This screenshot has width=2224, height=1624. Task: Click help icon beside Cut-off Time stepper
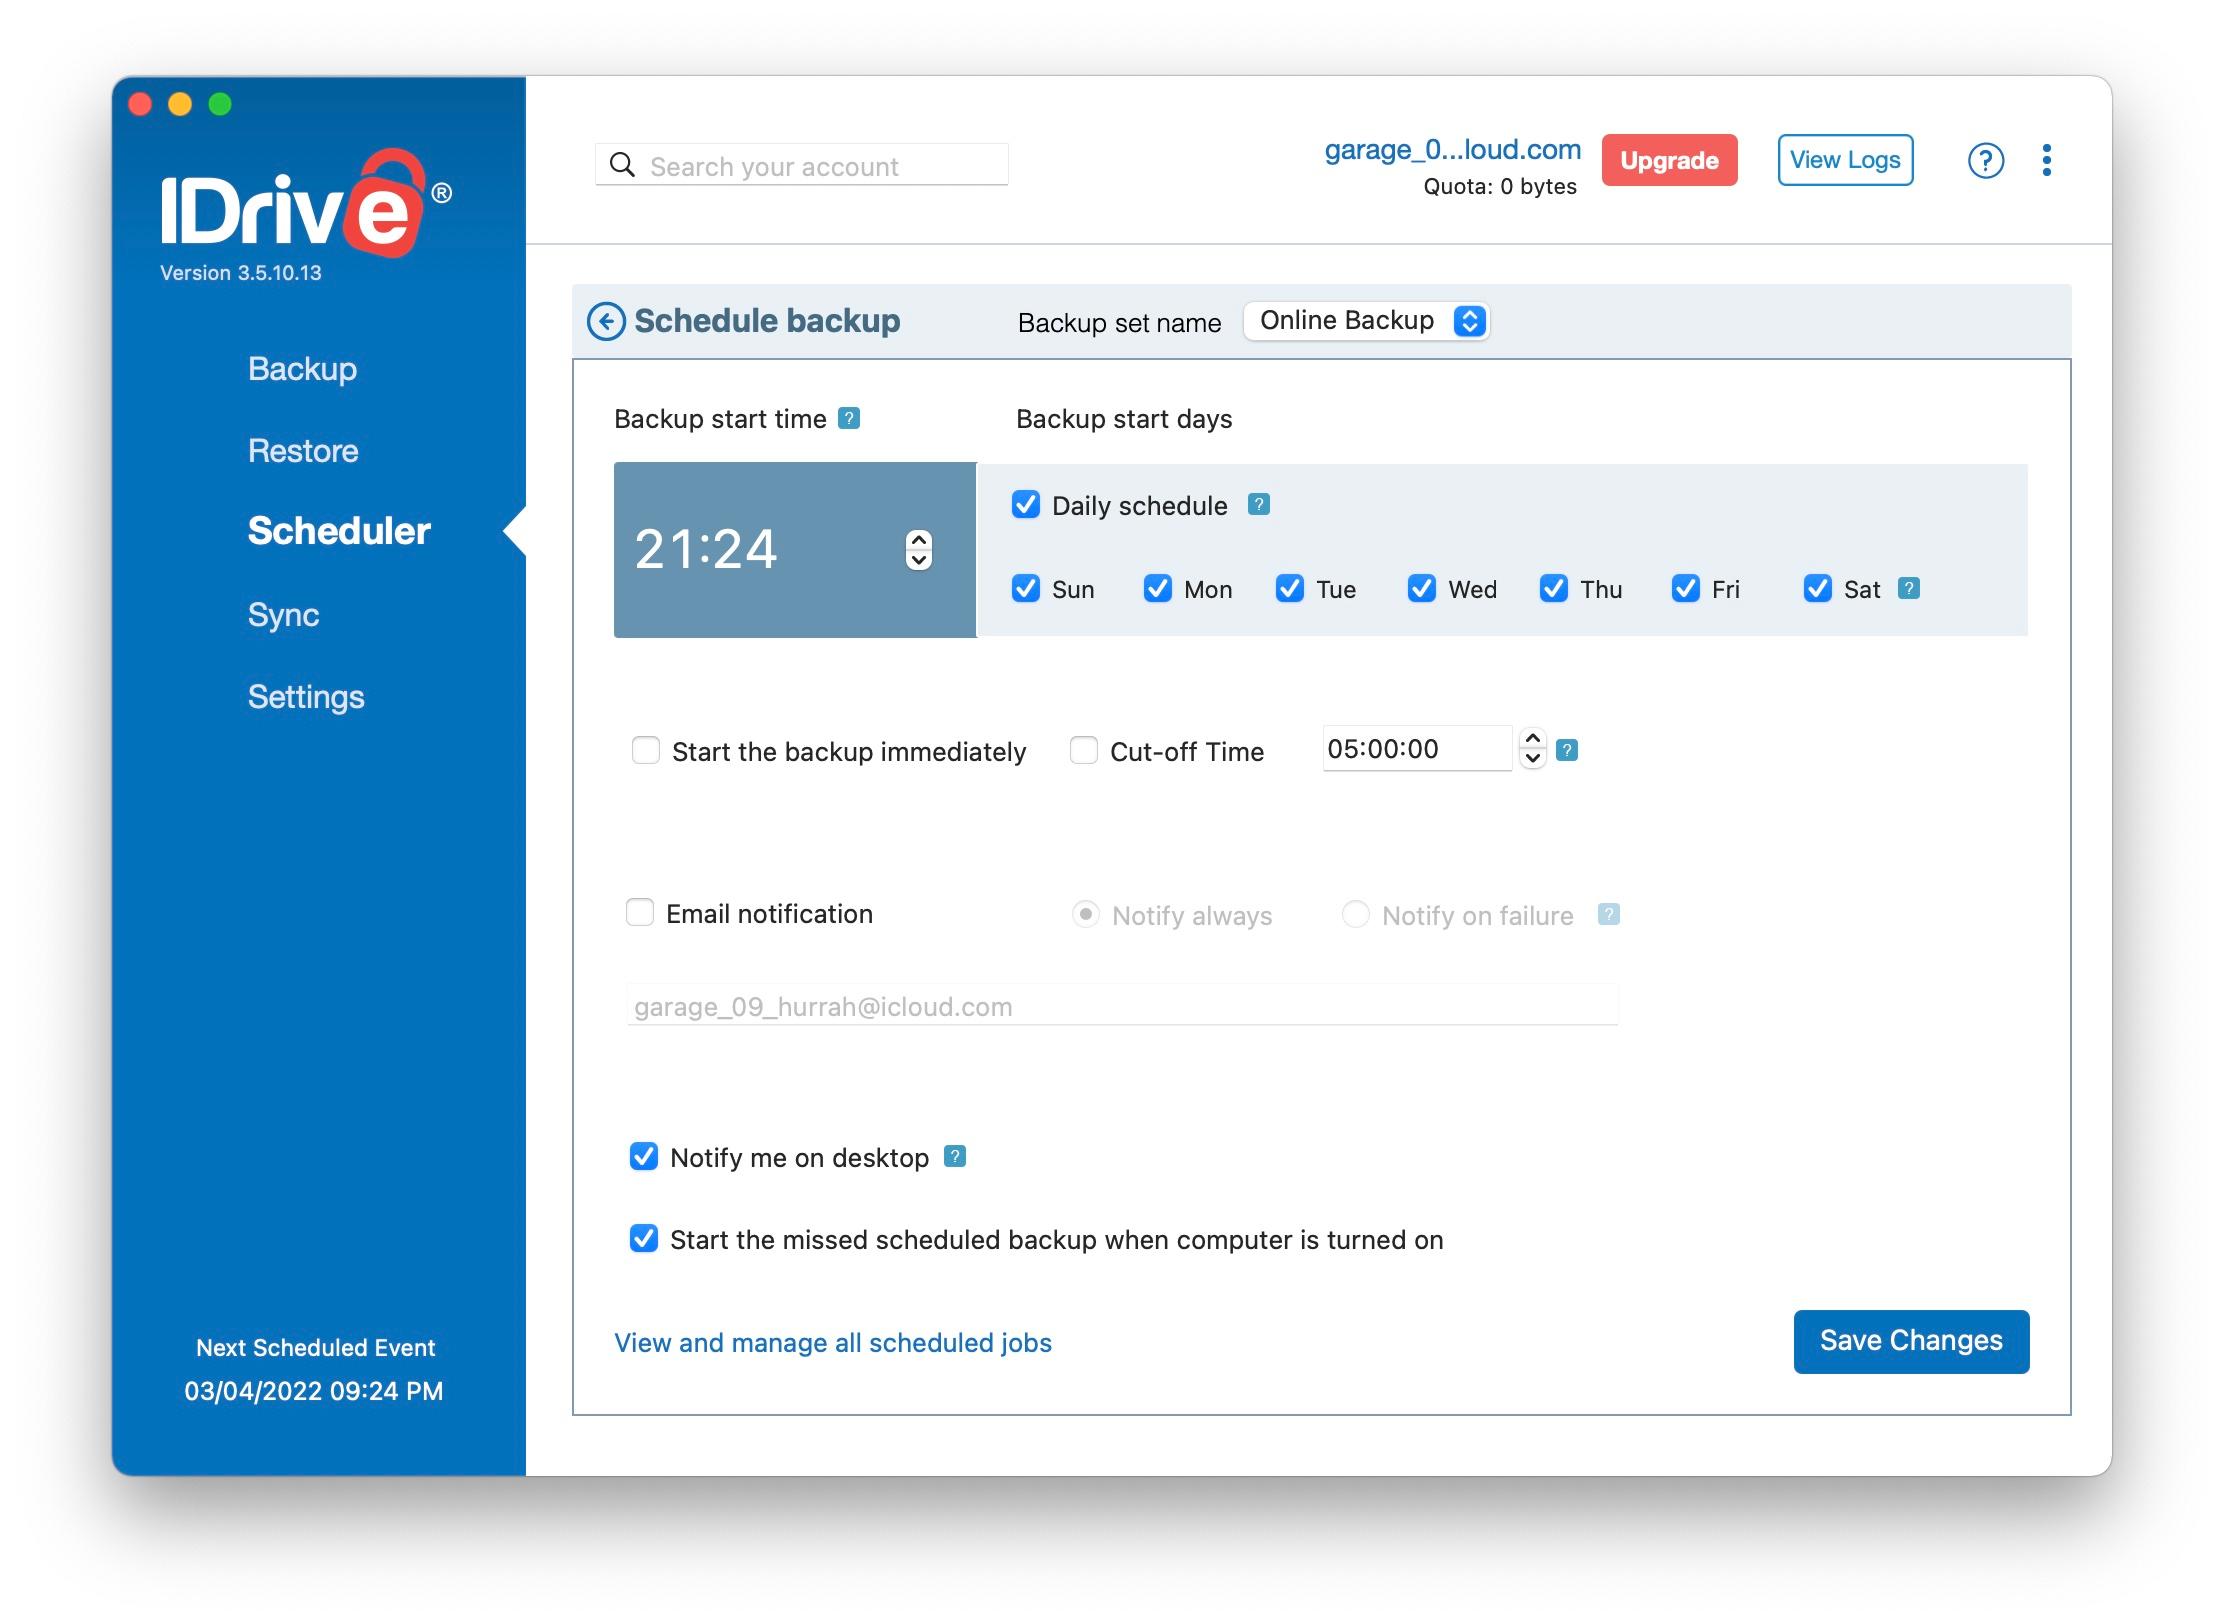pyautogui.click(x=1567, y=750)
